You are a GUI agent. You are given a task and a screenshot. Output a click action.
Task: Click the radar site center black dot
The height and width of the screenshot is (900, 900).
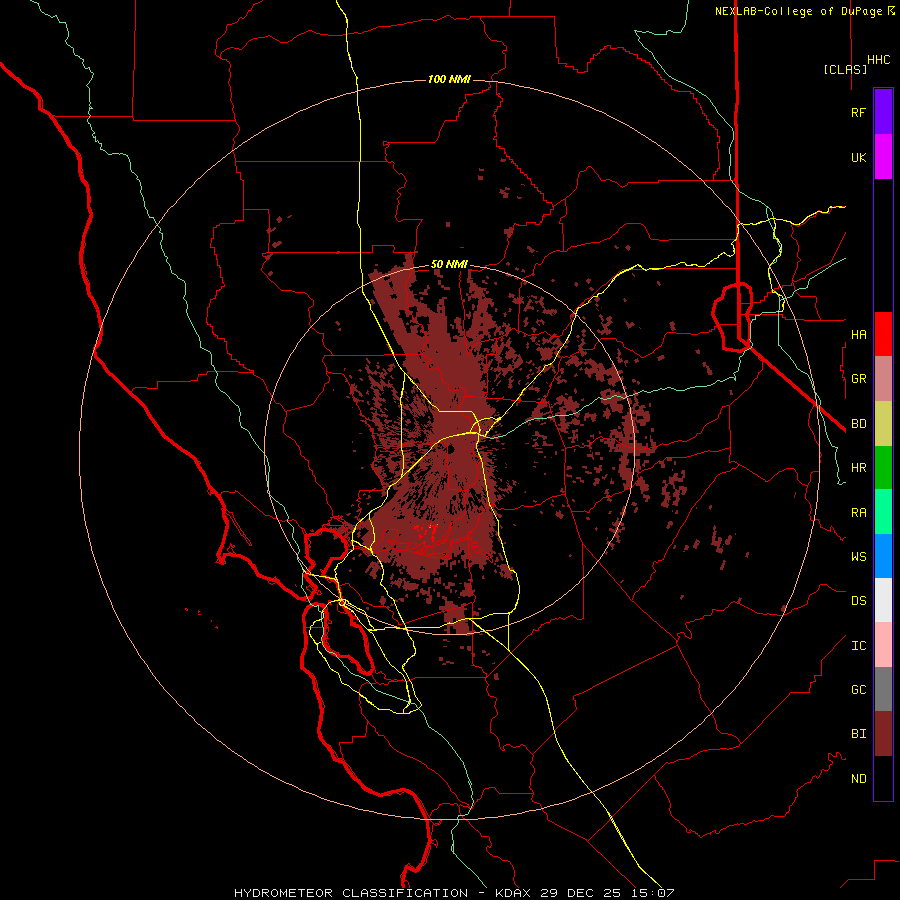(451, 448)
